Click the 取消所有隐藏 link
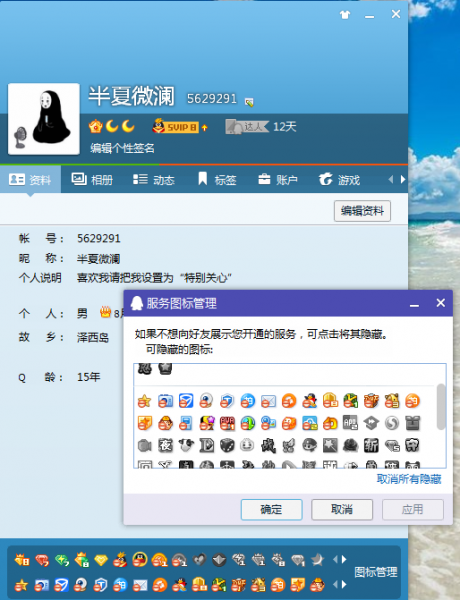The image size is (460, 600). coord(409,479)
